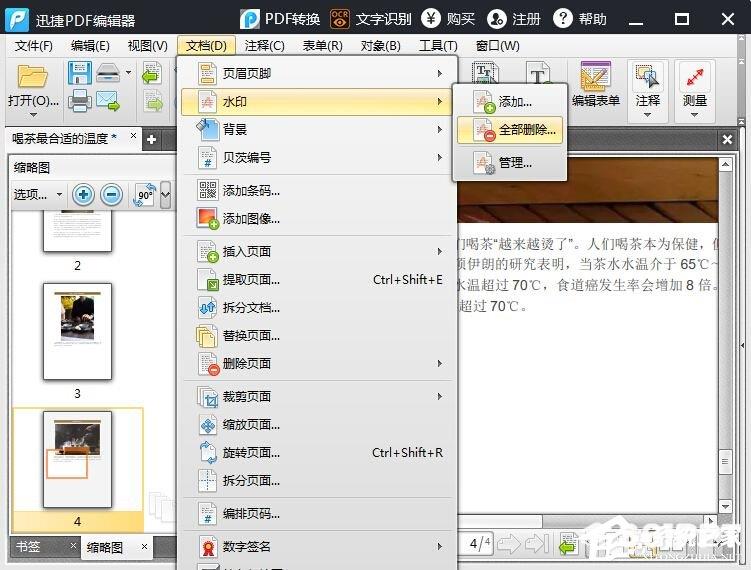Select Remove All watermarks submenu item
Viewport: 751px width, 570px height.
[510, 130]
